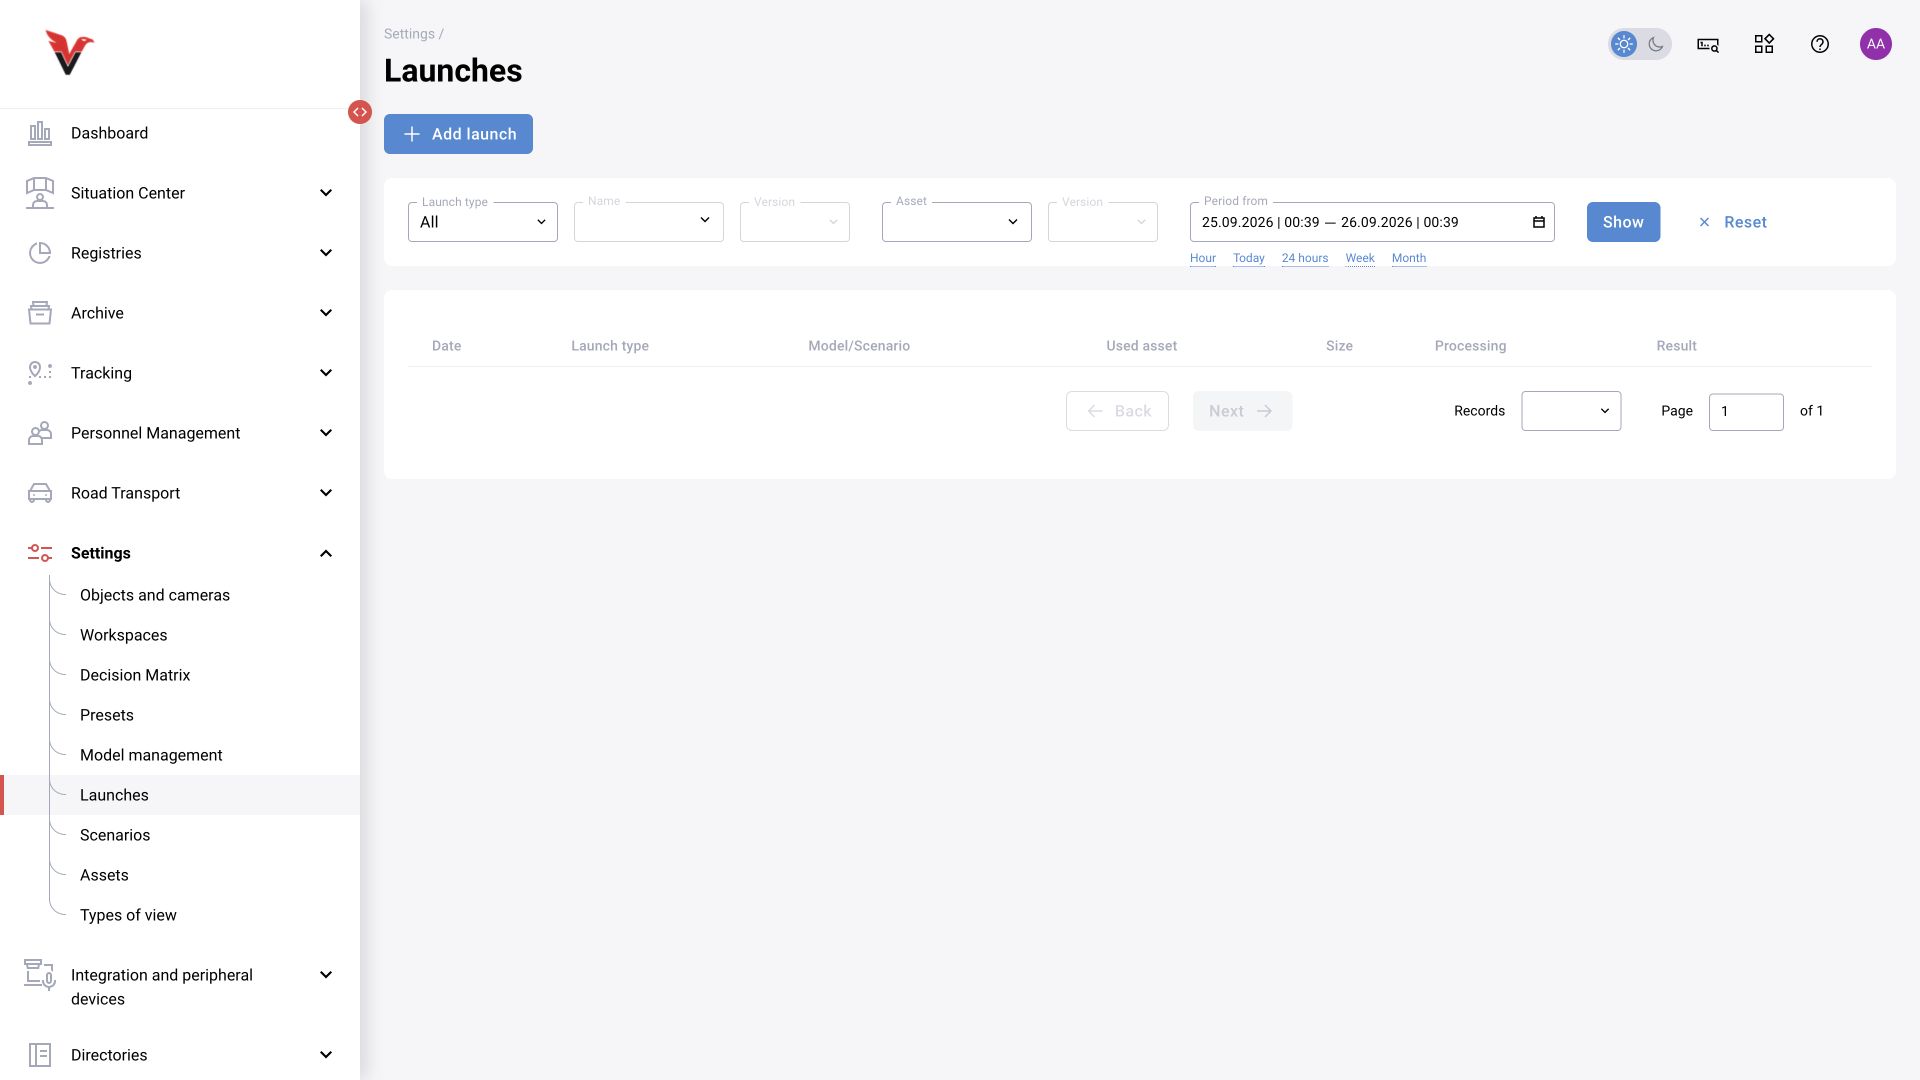Click the Next pagination button
Image resolution: width=1920 pixels, height=1080 pixels.
1242,411
